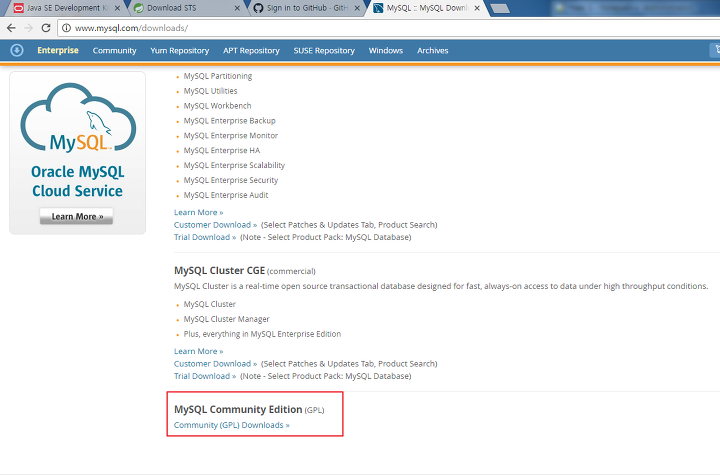This screenshot has width=720, height=475.
Task: Open the Enterprise nav item
Action: click(58, 50)
